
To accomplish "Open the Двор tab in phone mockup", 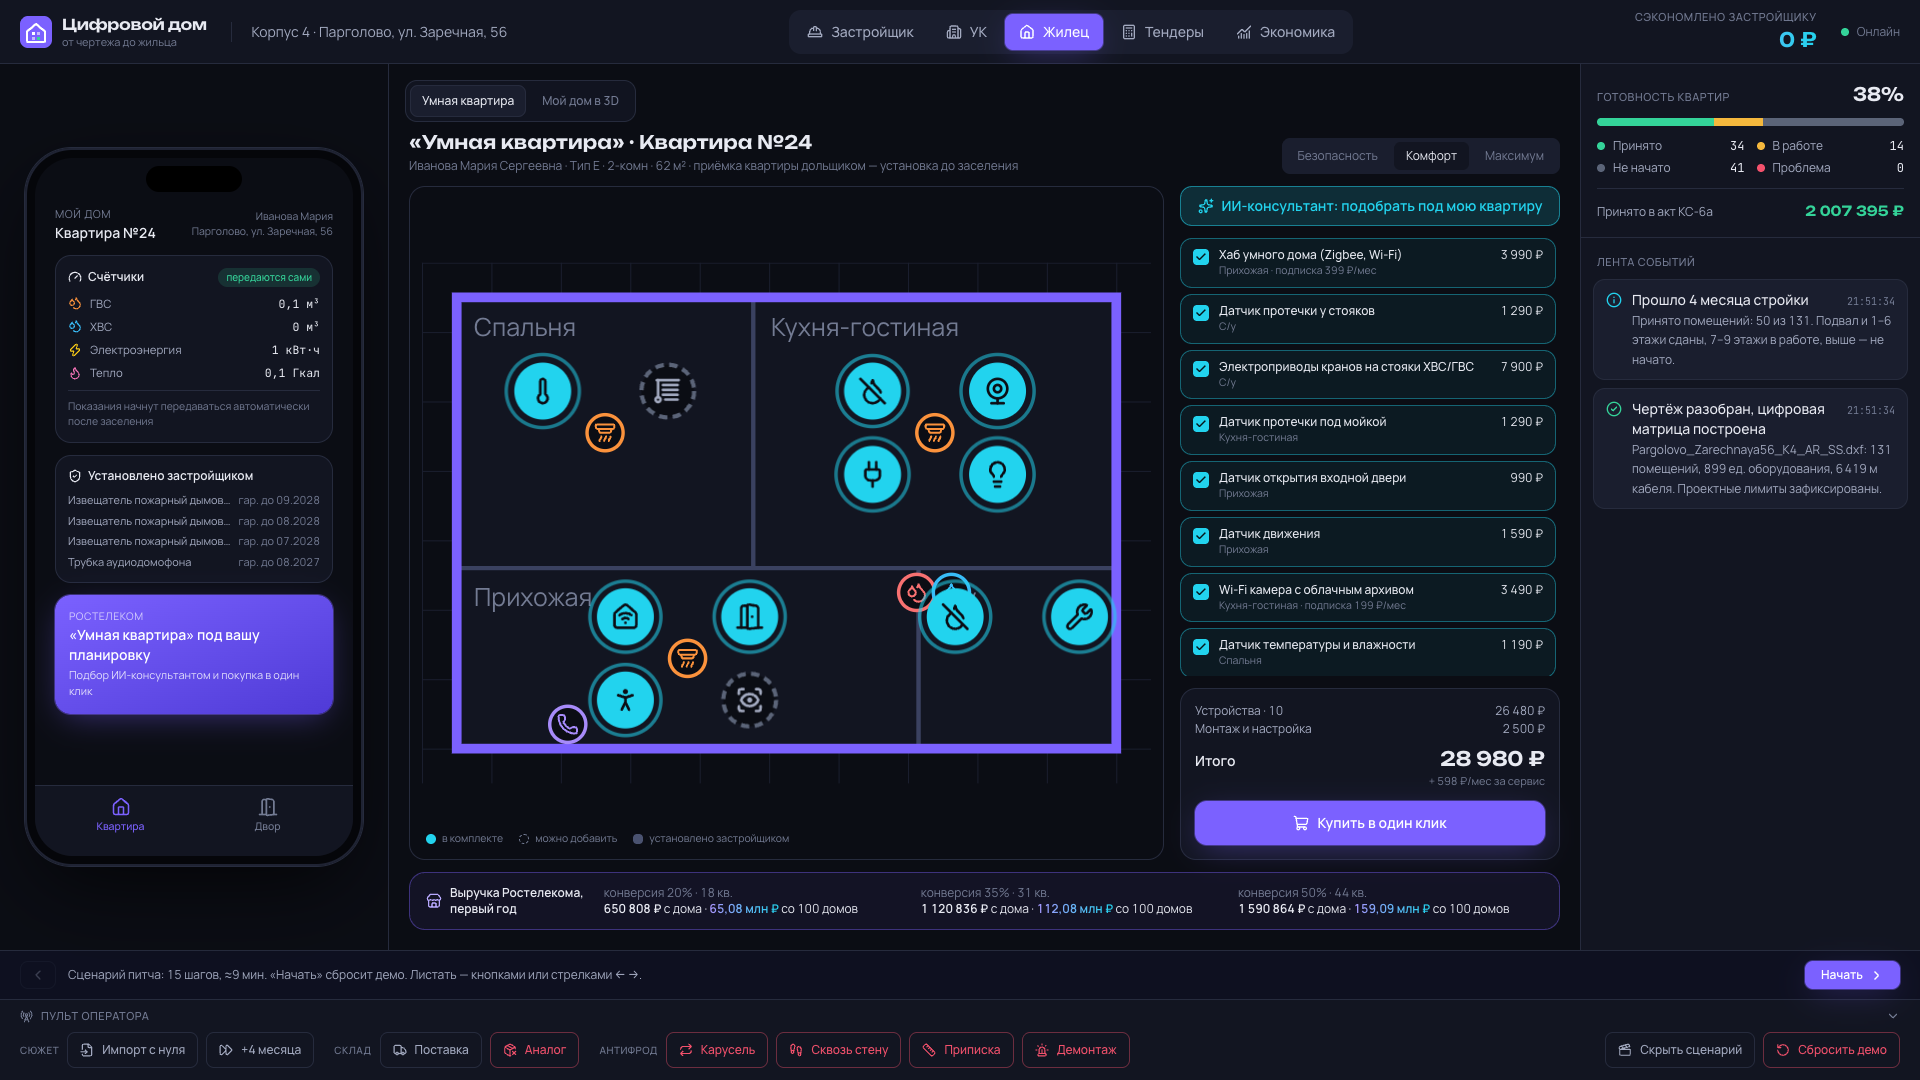I will pos(267,814).
